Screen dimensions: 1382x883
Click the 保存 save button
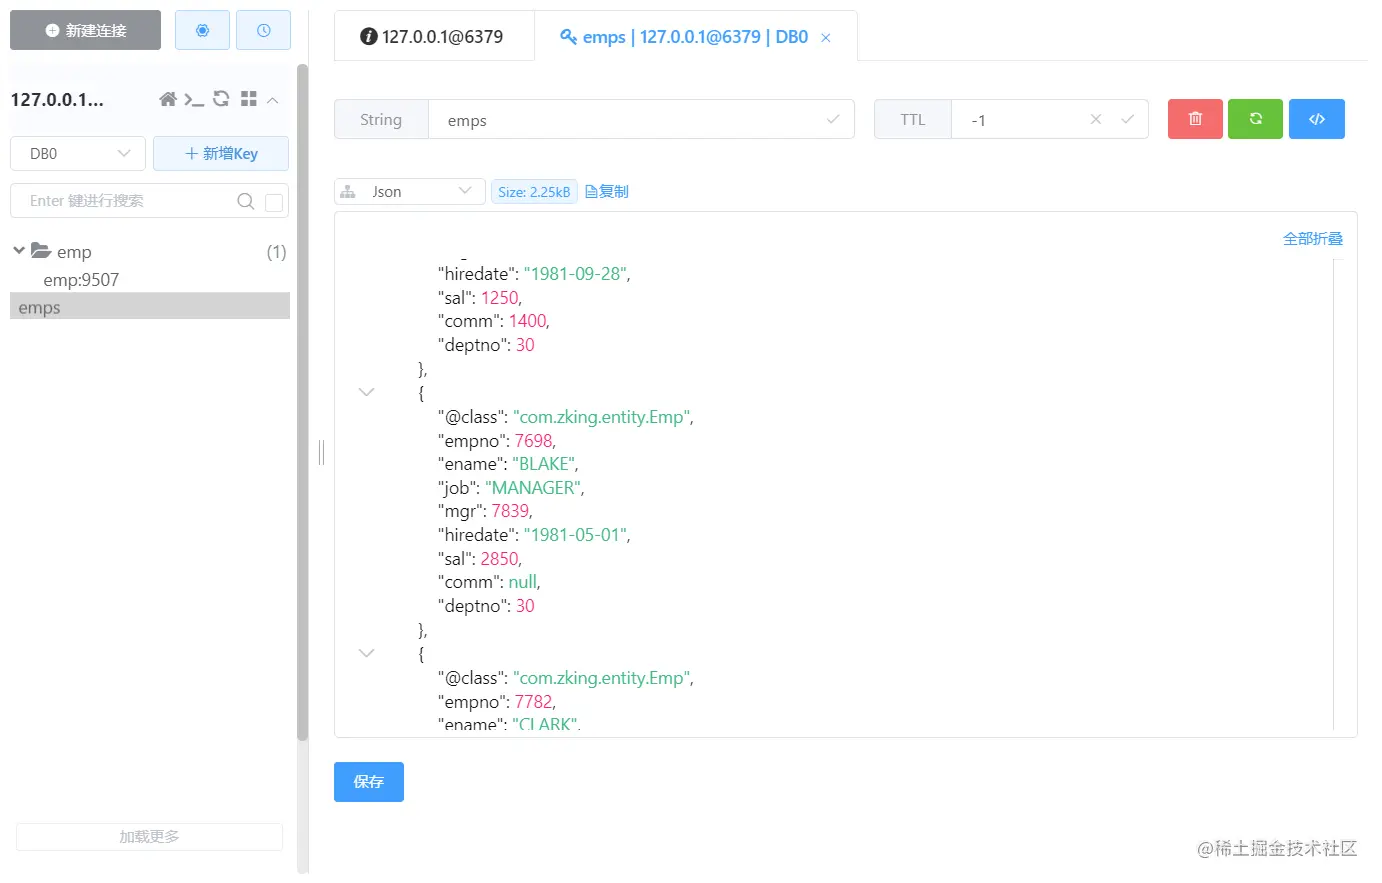(369, 782)
